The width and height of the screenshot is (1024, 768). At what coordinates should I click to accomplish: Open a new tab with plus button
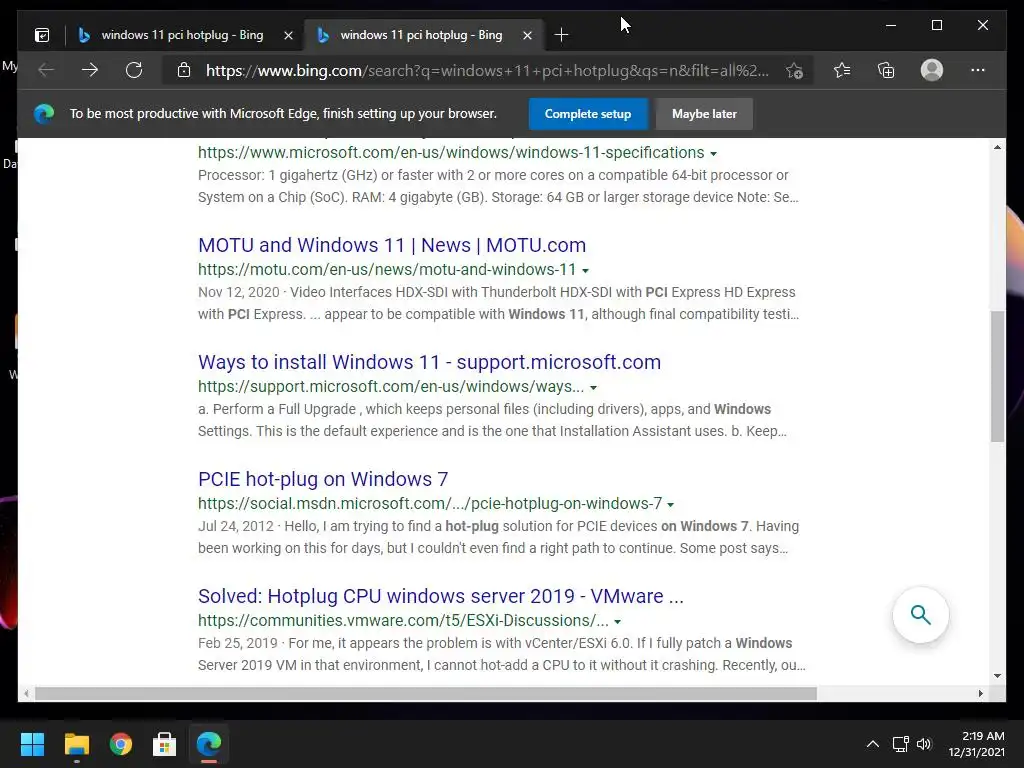(x=561, y=35)
